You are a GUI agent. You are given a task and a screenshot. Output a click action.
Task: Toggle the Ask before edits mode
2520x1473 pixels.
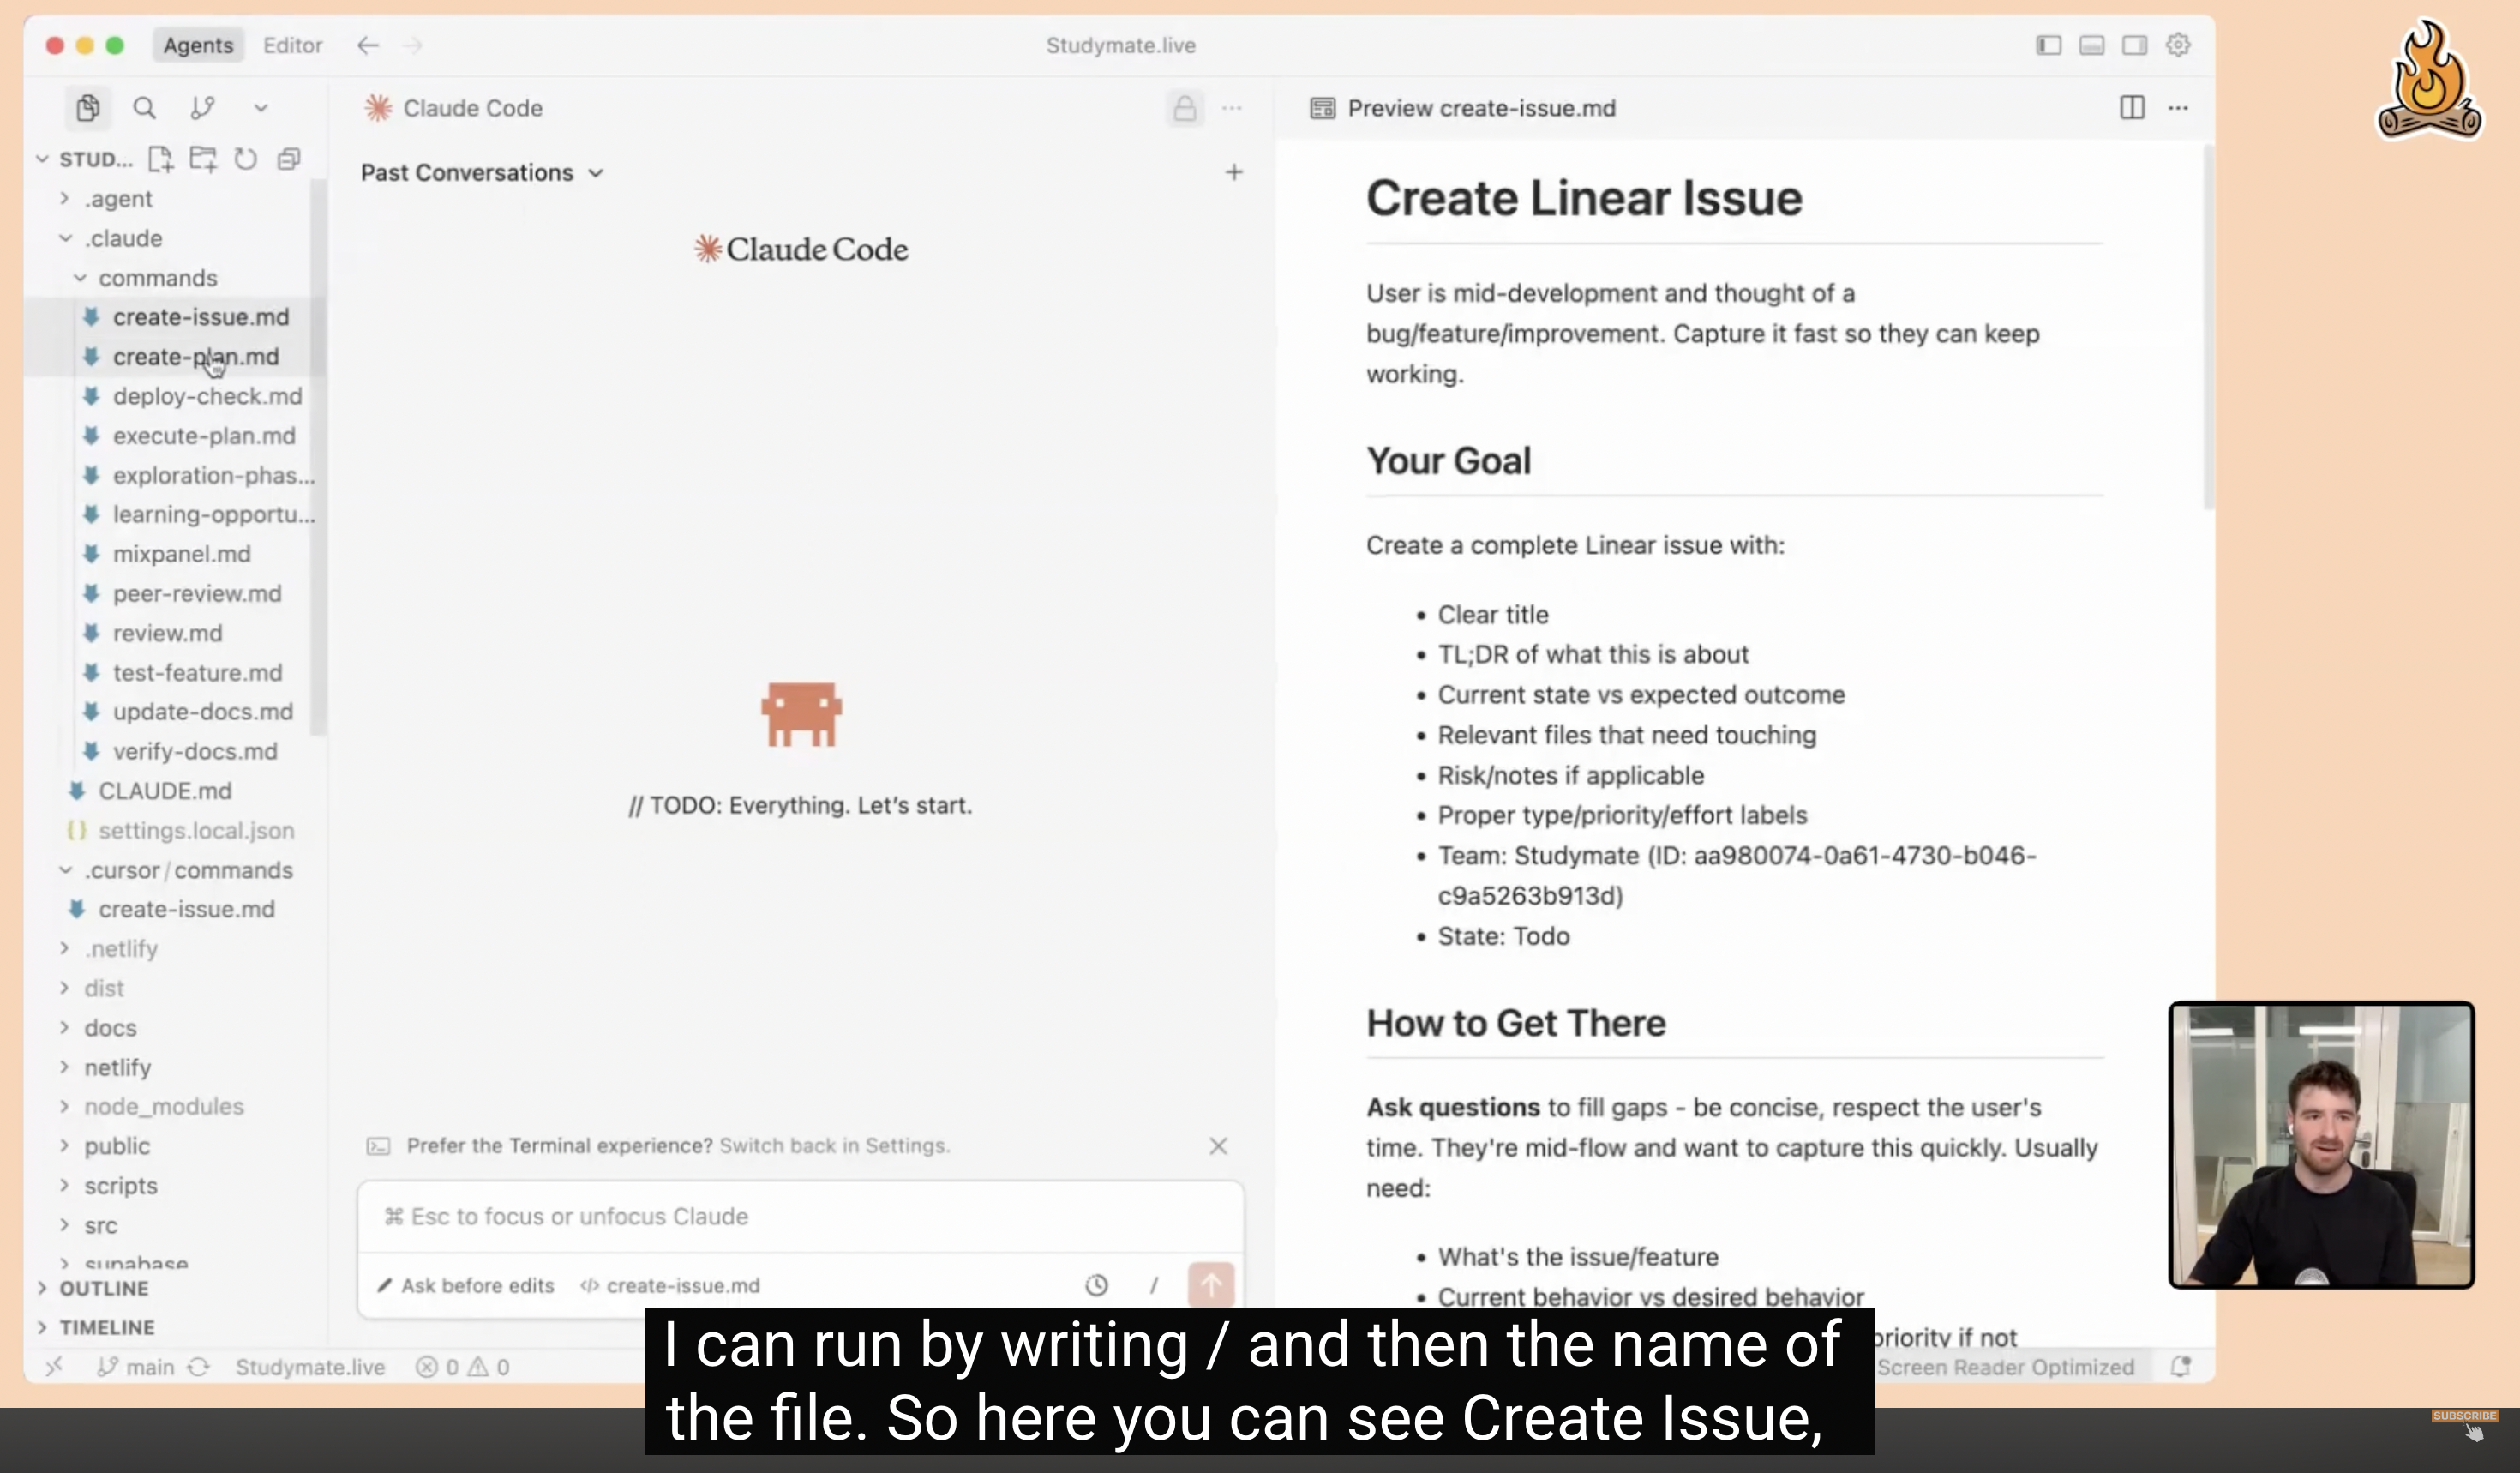(x=466, y=1285)
